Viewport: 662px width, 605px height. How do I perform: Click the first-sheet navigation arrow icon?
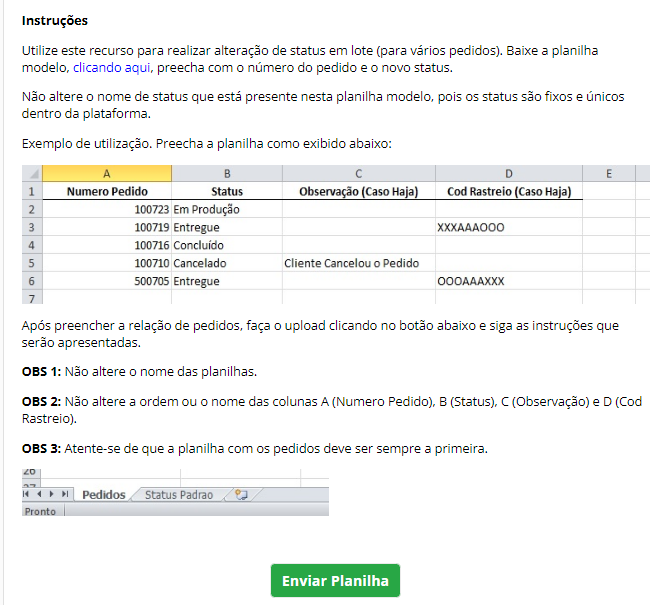click(x=26, y=494)
